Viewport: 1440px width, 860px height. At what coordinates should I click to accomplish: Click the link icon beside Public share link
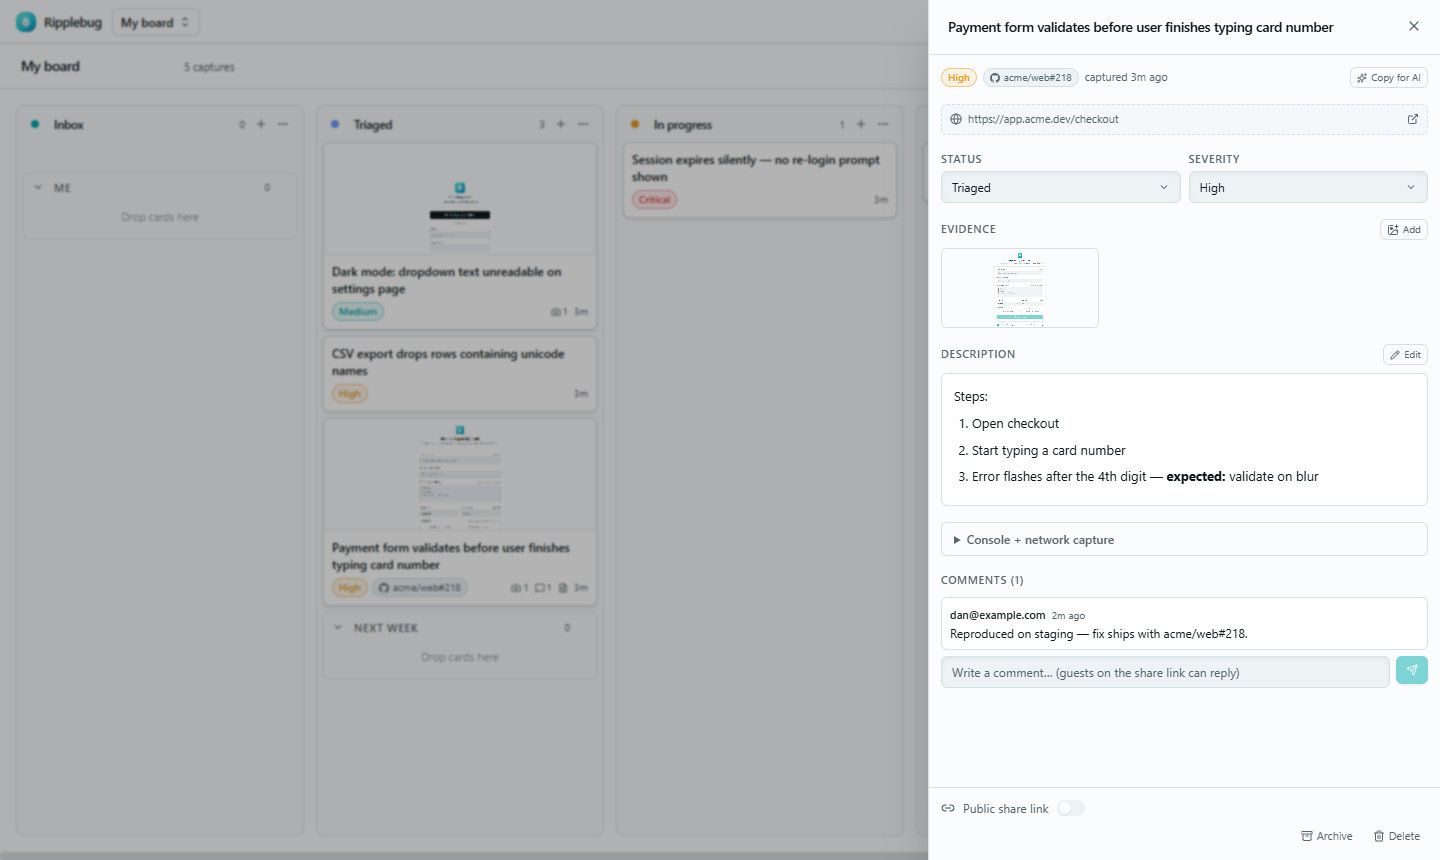point(948,809)
